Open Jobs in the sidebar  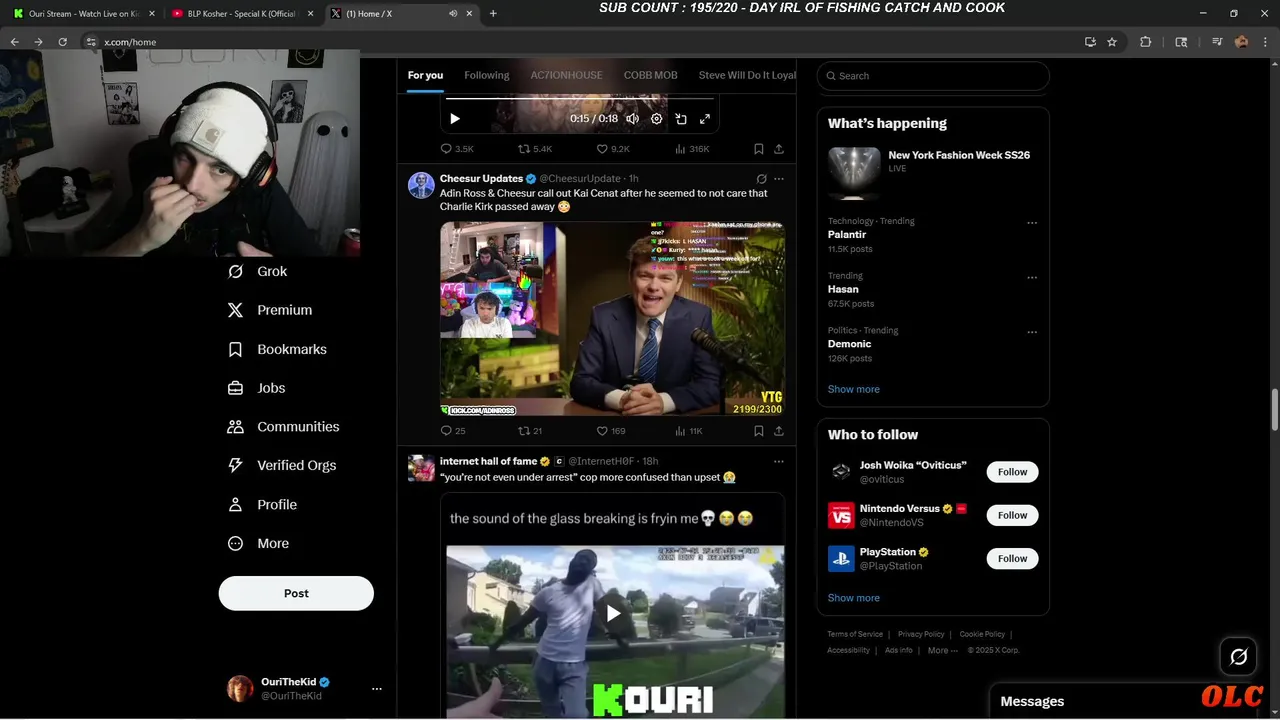(257, 388)
